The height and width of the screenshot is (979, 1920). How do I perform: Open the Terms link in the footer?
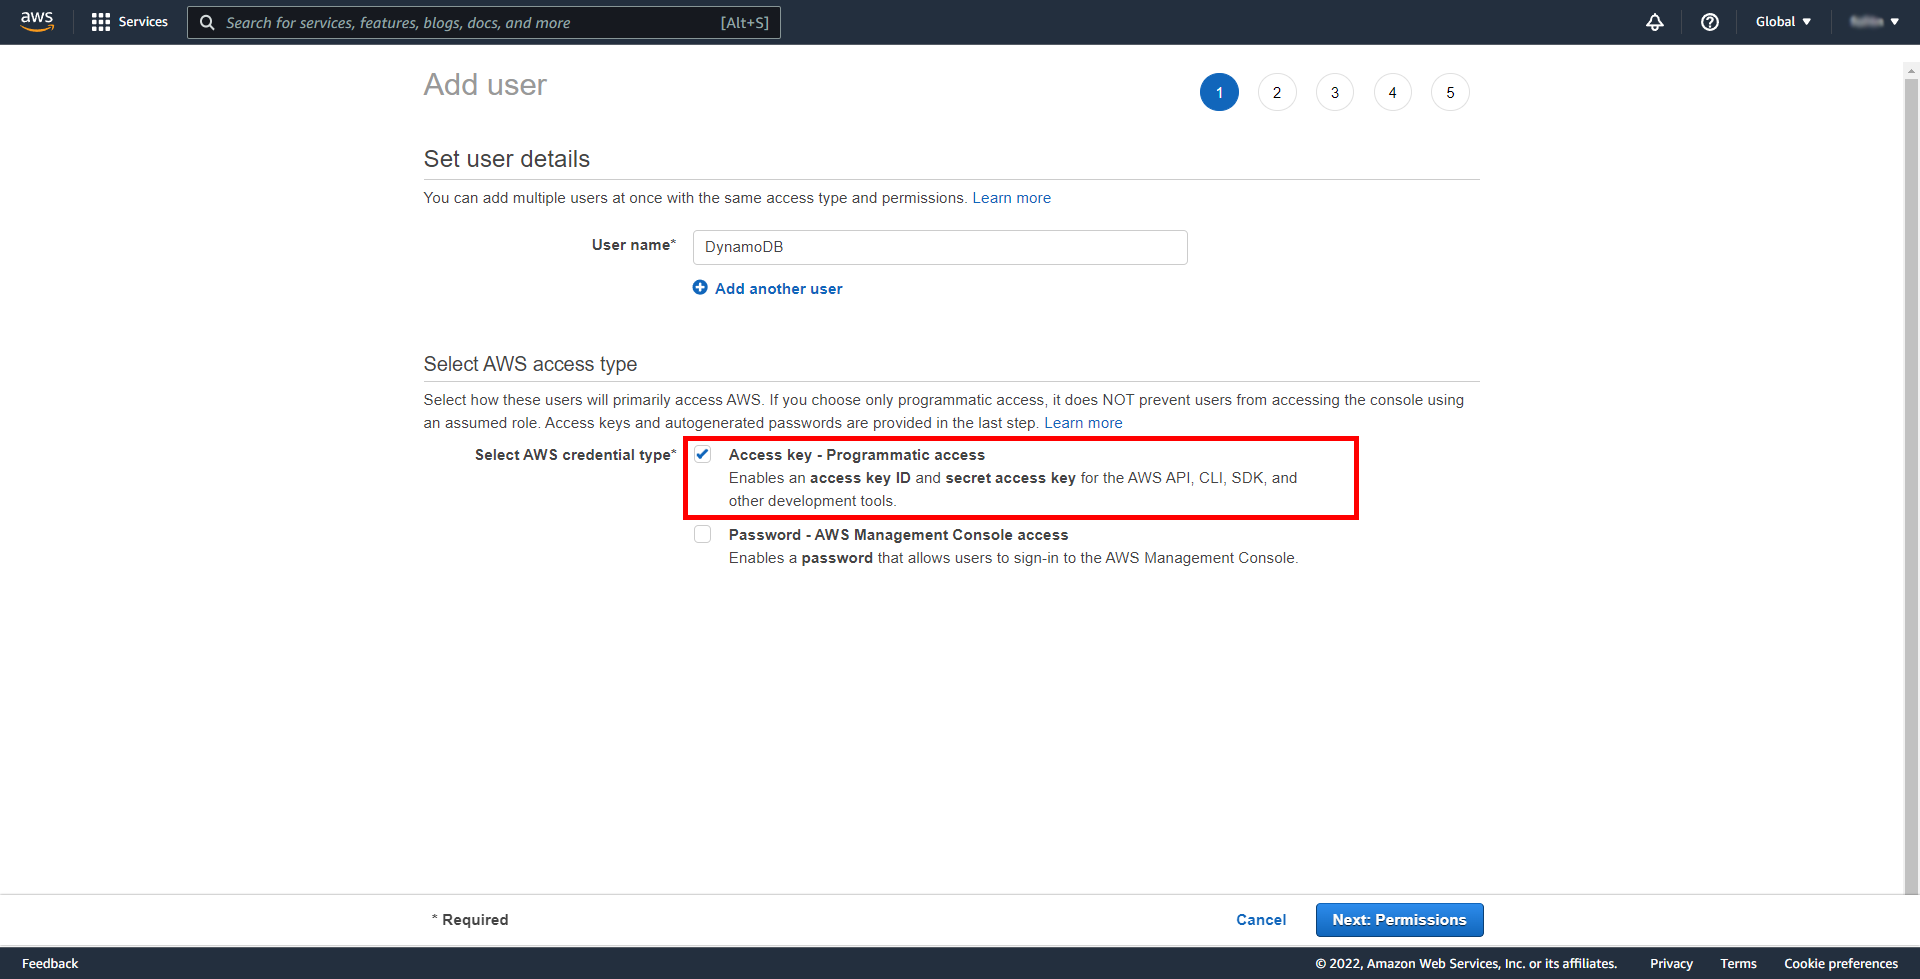(1738, 964)
